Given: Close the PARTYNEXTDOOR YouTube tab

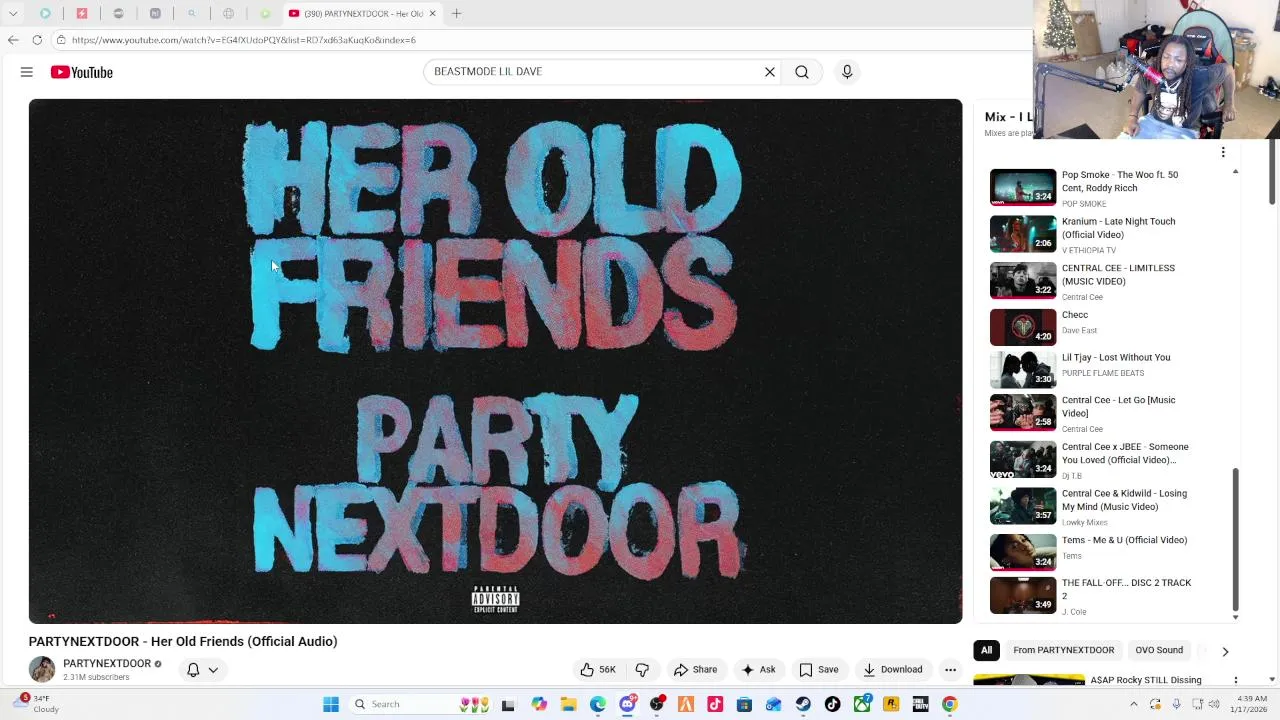Looking at the screenshot, I should click(x=432, y=13).
